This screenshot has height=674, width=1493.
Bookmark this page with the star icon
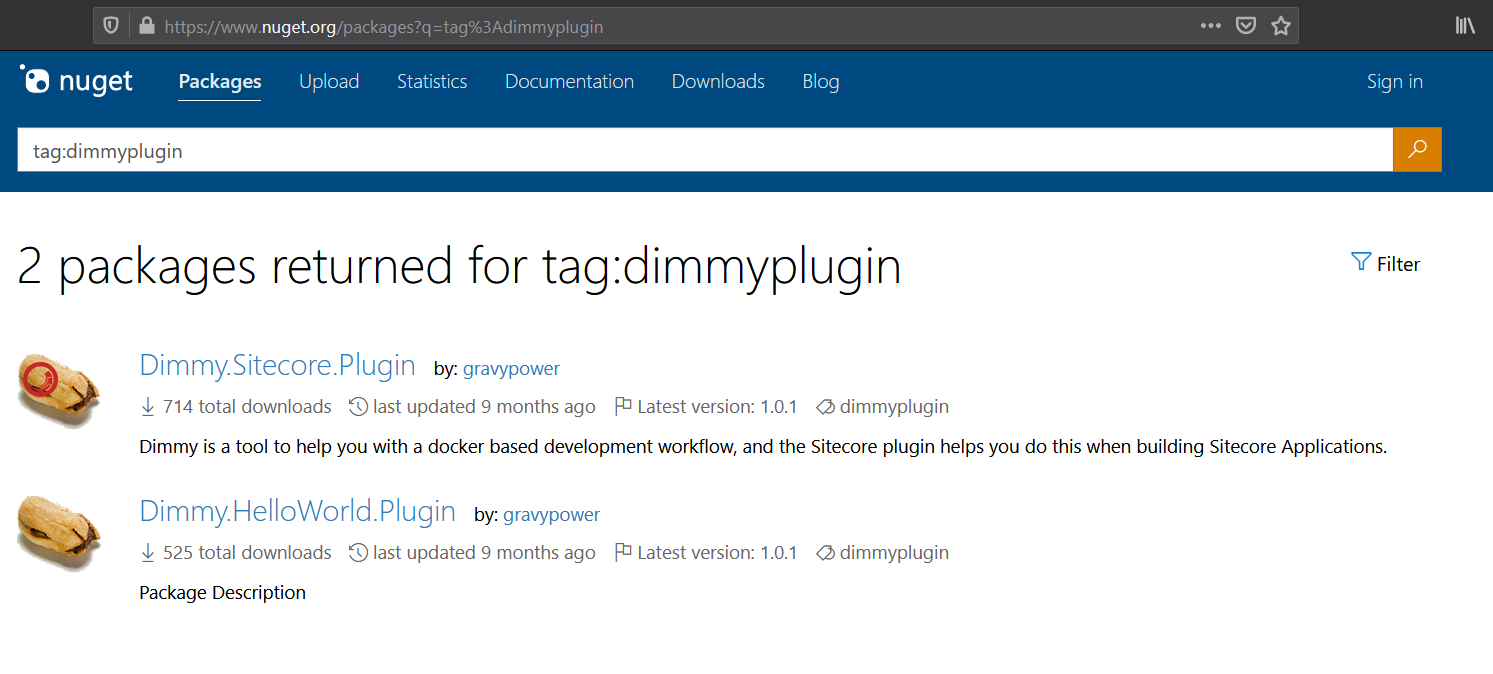[1281, 26]
